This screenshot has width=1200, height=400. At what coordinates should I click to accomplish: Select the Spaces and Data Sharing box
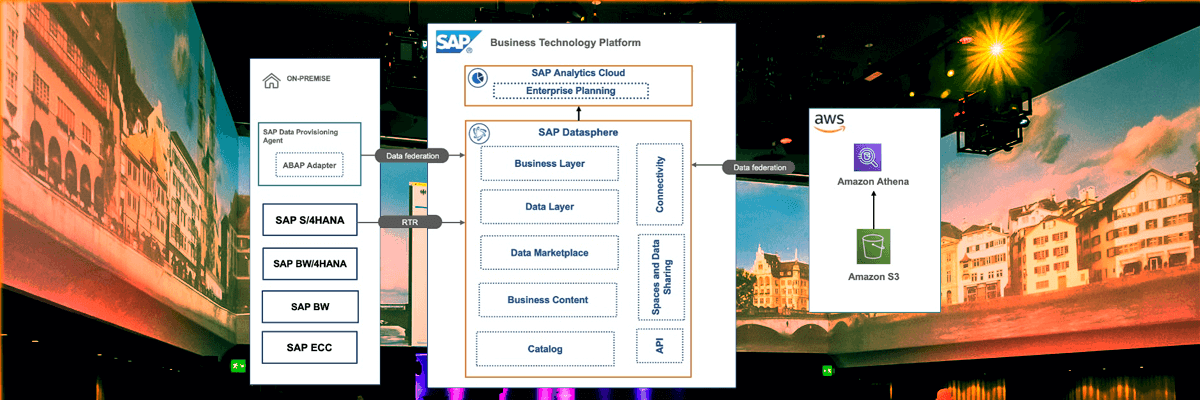point(660,278)
